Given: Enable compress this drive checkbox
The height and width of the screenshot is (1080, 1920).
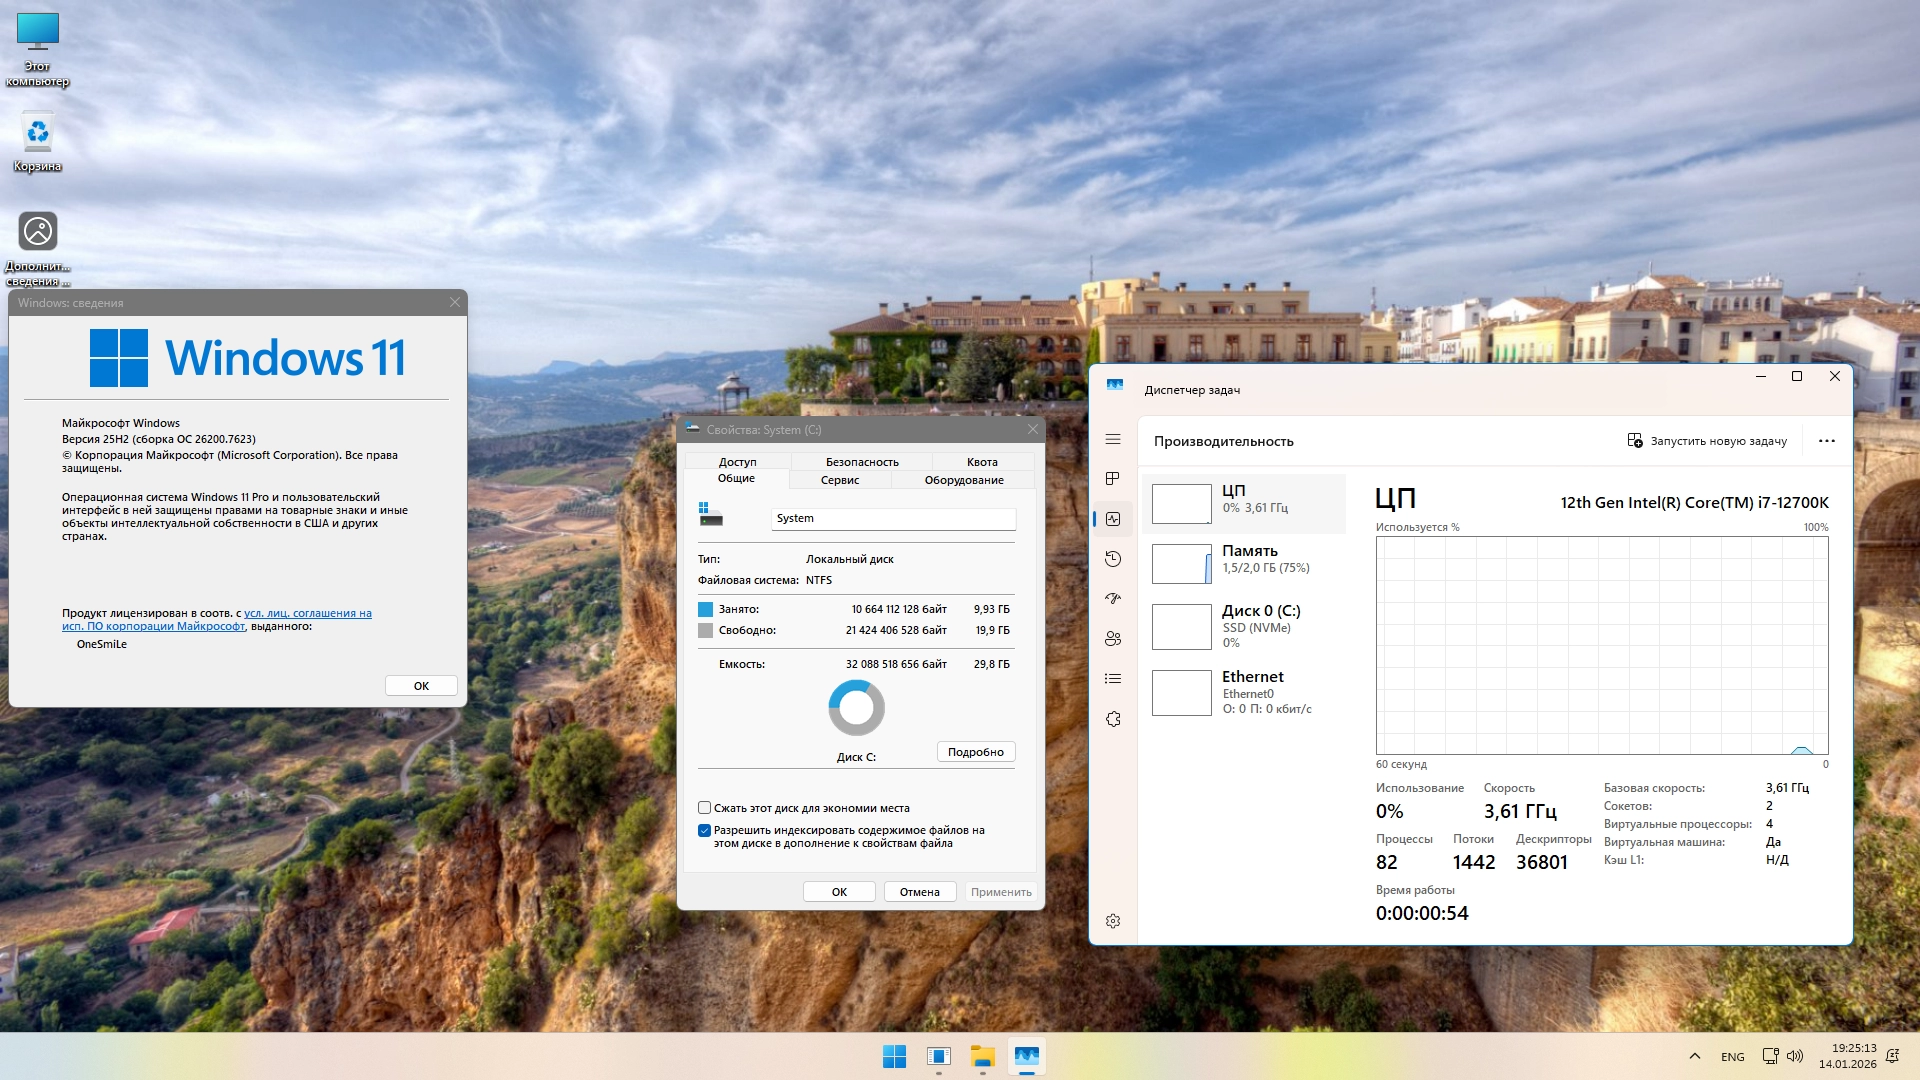Looking at the screenshot, I should [x=705, y=808].
